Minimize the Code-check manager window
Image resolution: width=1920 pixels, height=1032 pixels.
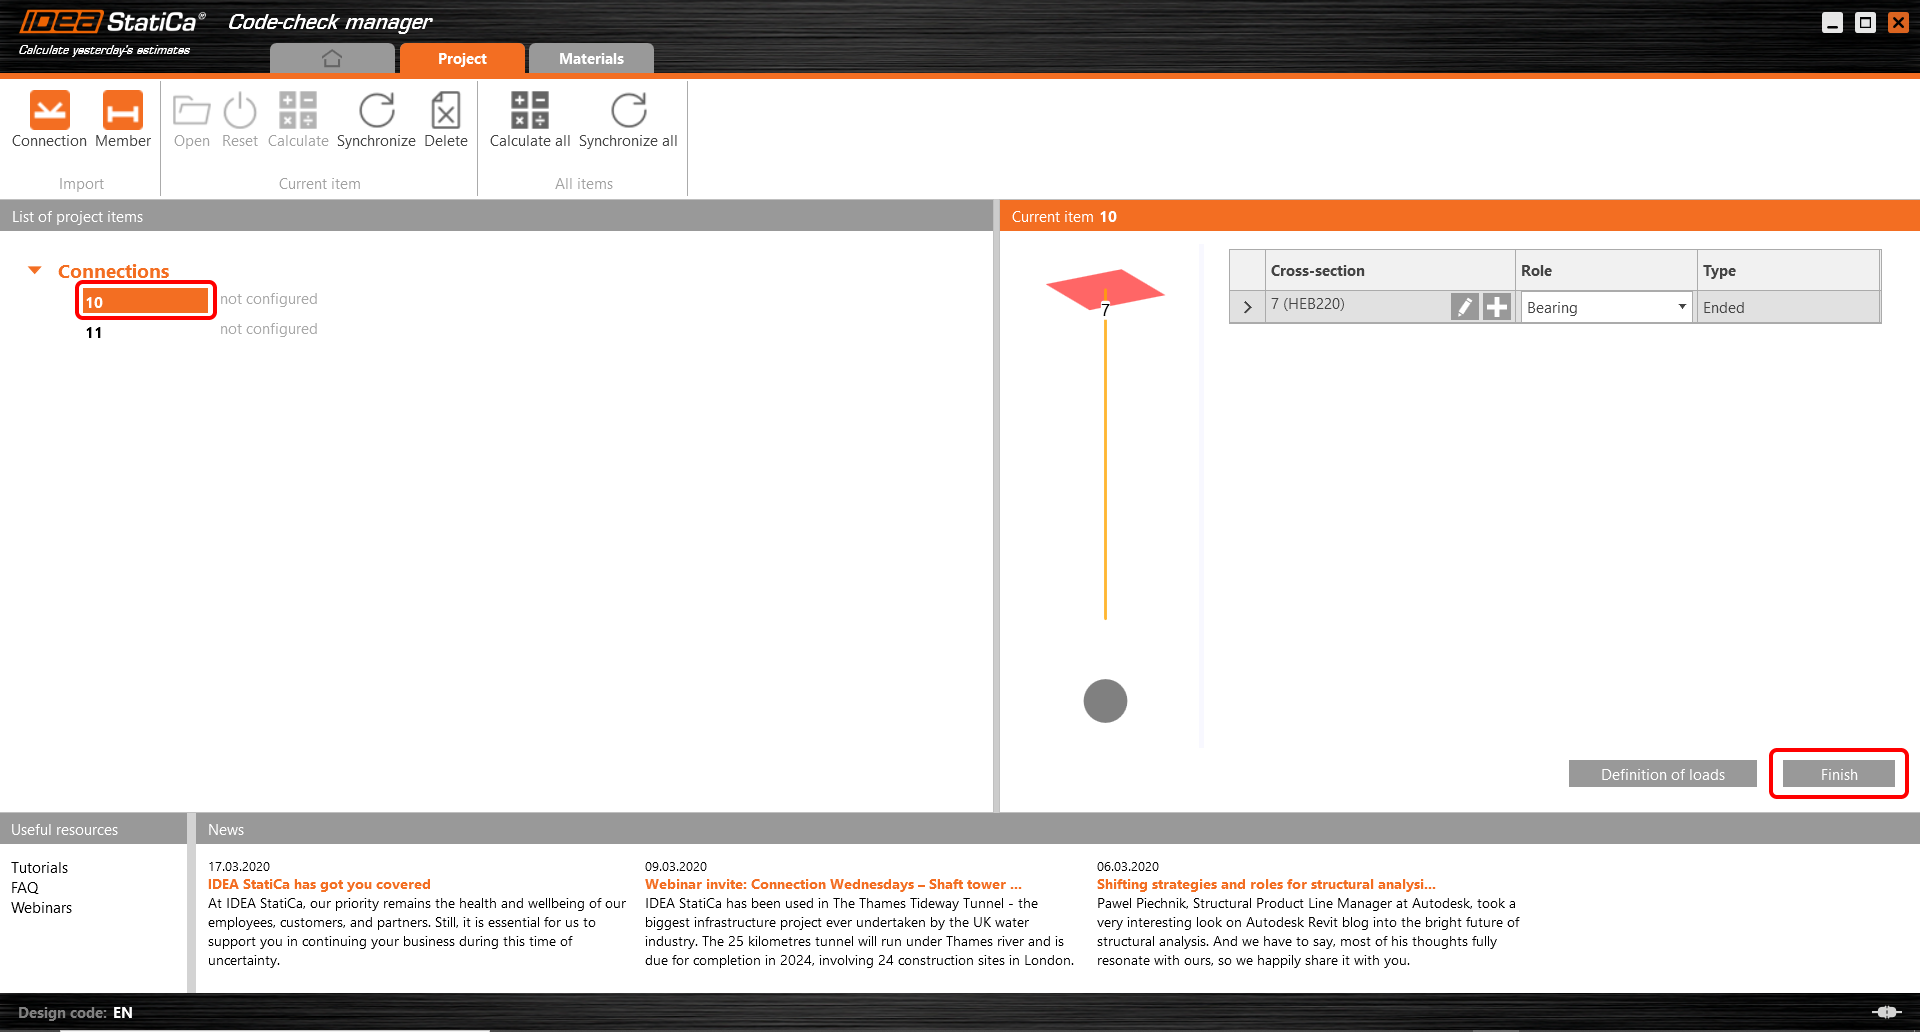pyautogui.click(x=1832, y=23)
